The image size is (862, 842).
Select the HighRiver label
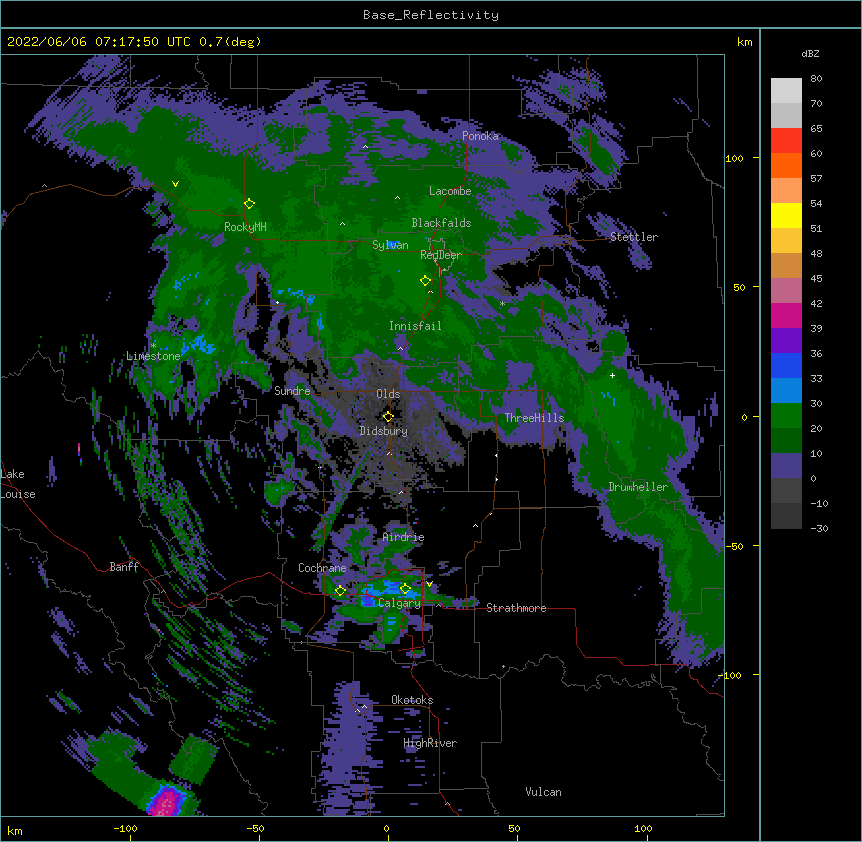pyautogui.click(x=430, y=743)
